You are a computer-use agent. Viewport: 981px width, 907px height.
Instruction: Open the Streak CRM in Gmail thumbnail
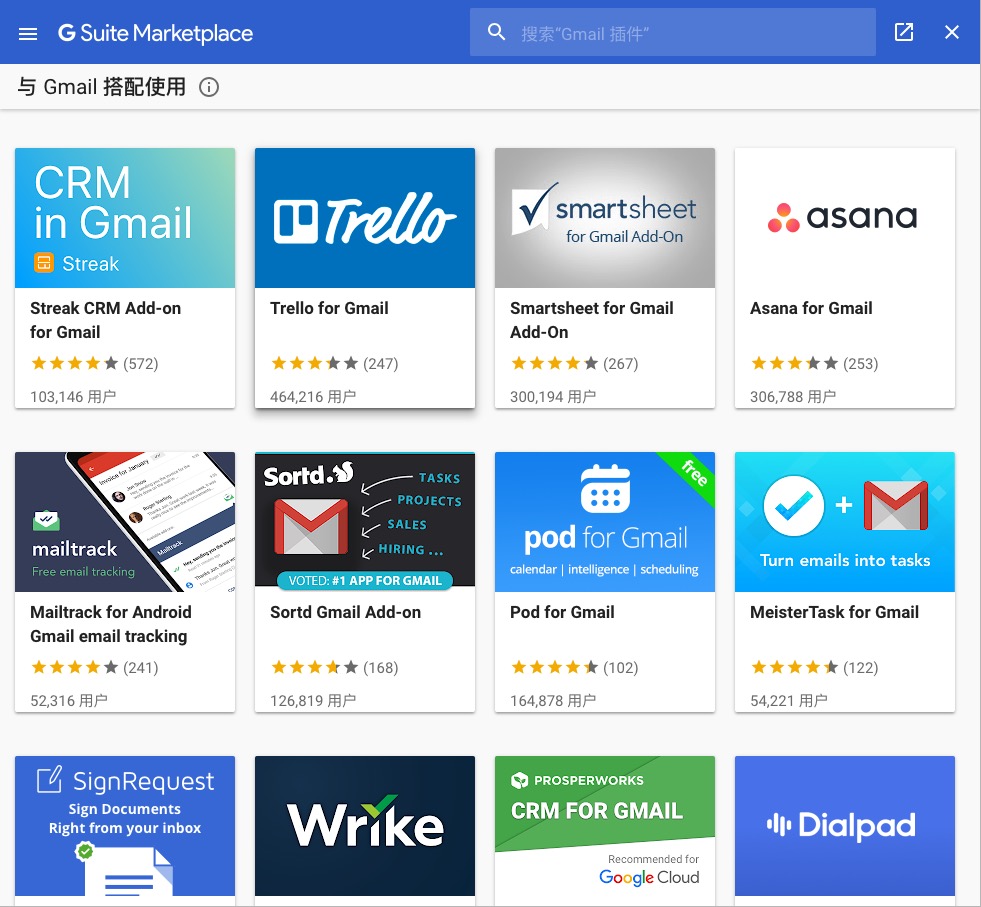[x=125, y=218]
